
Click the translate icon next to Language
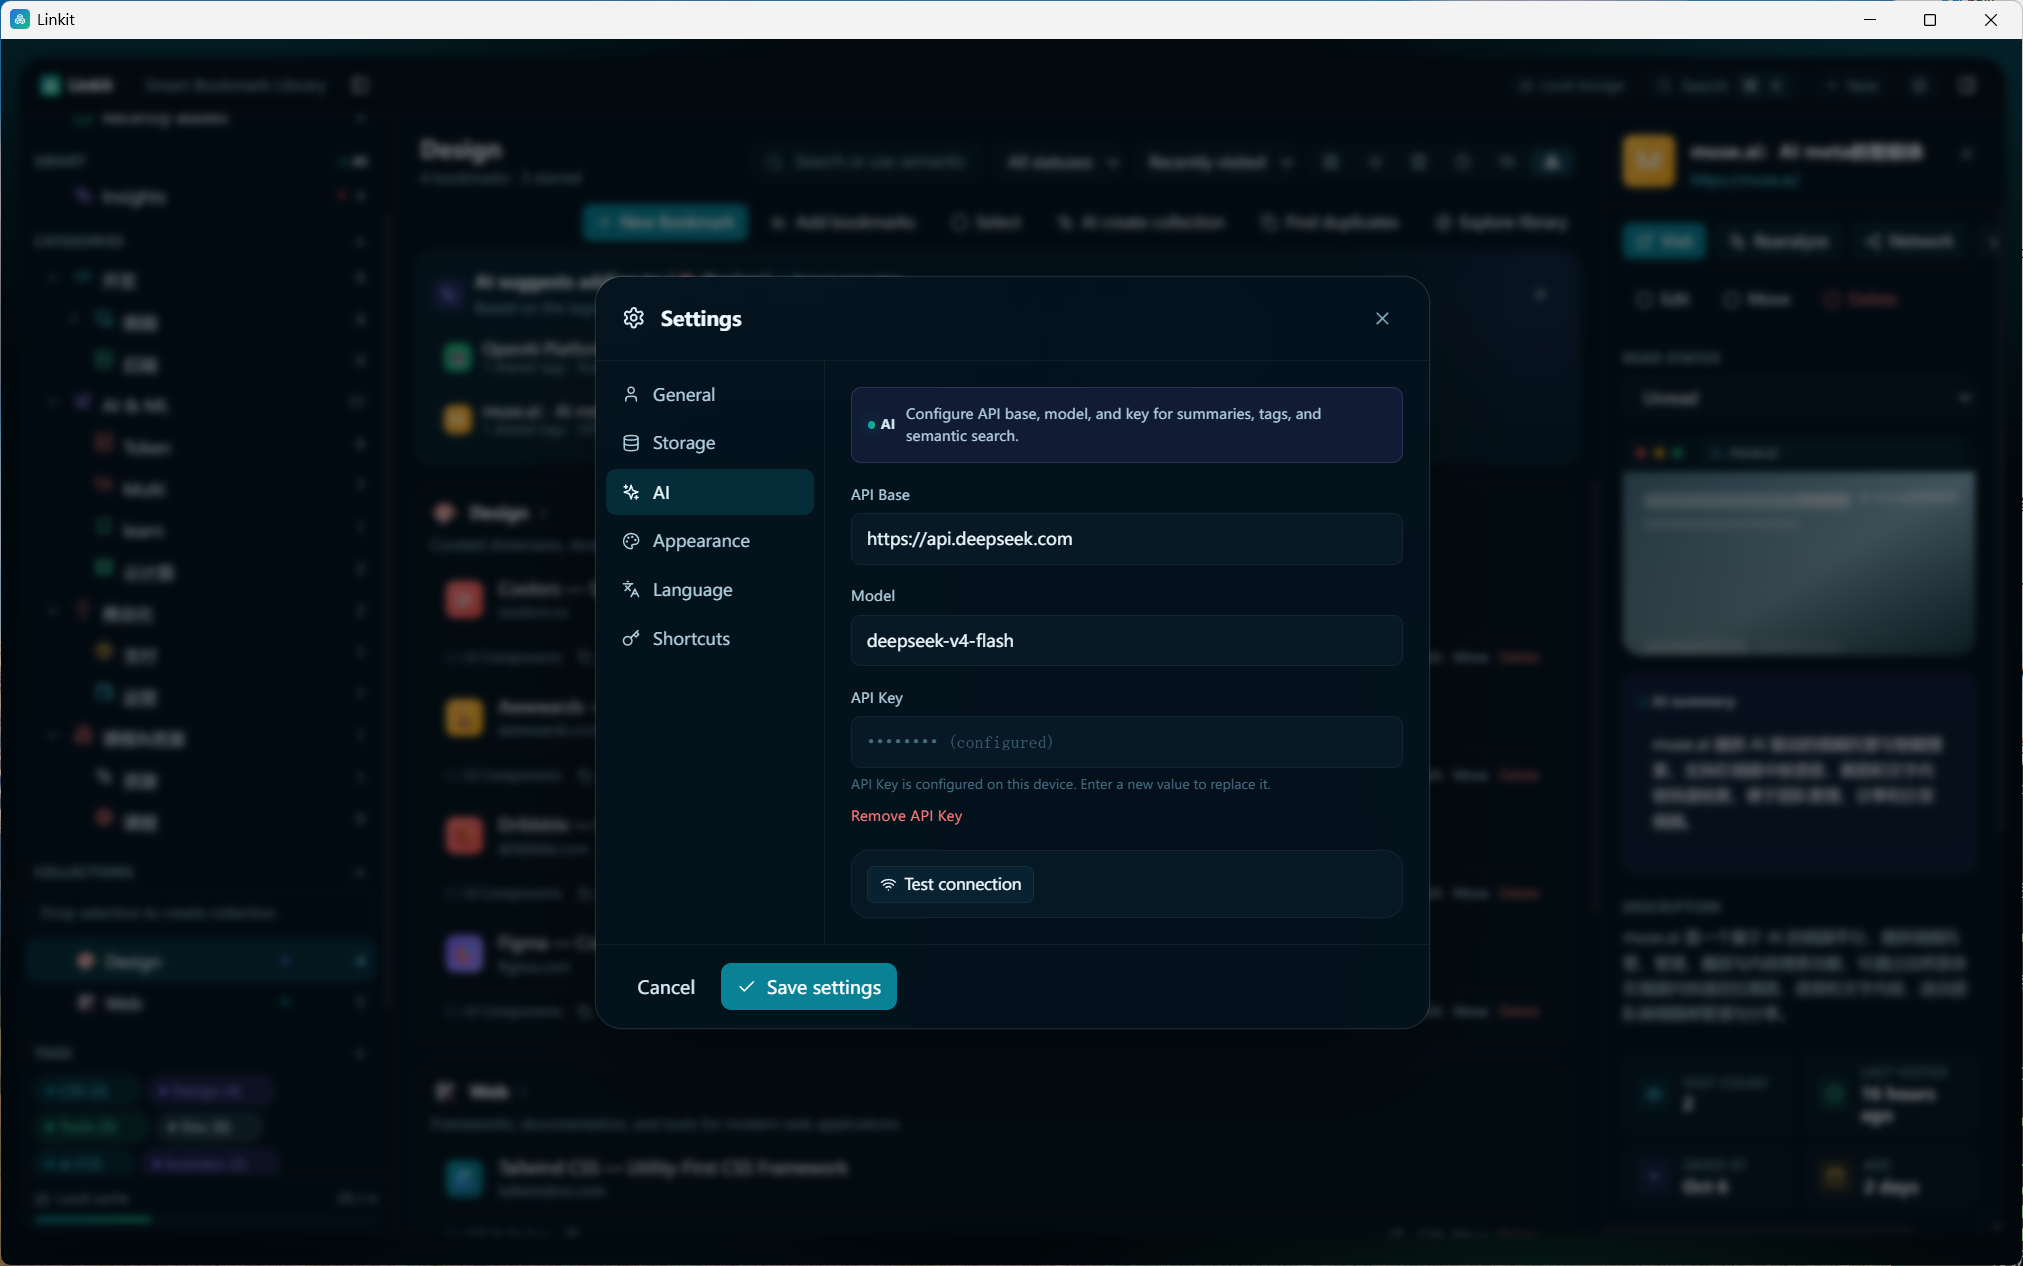pyautogui.click(x=631, y=589)
